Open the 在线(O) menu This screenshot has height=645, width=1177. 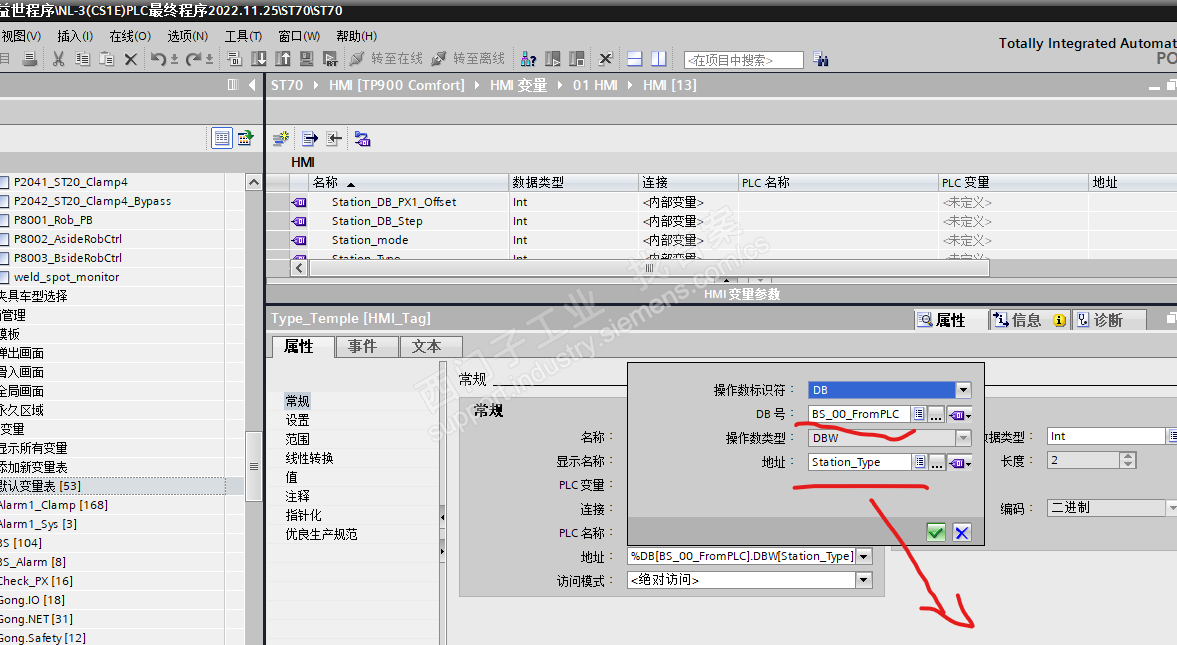click(x=130, y=36)
